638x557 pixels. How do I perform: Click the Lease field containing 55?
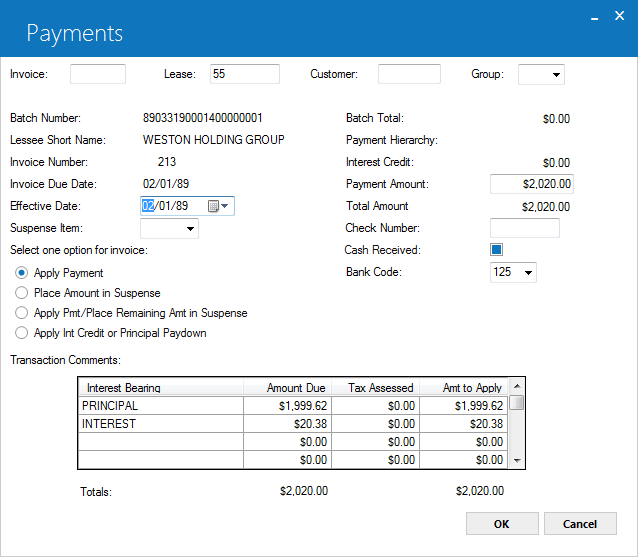245,74
